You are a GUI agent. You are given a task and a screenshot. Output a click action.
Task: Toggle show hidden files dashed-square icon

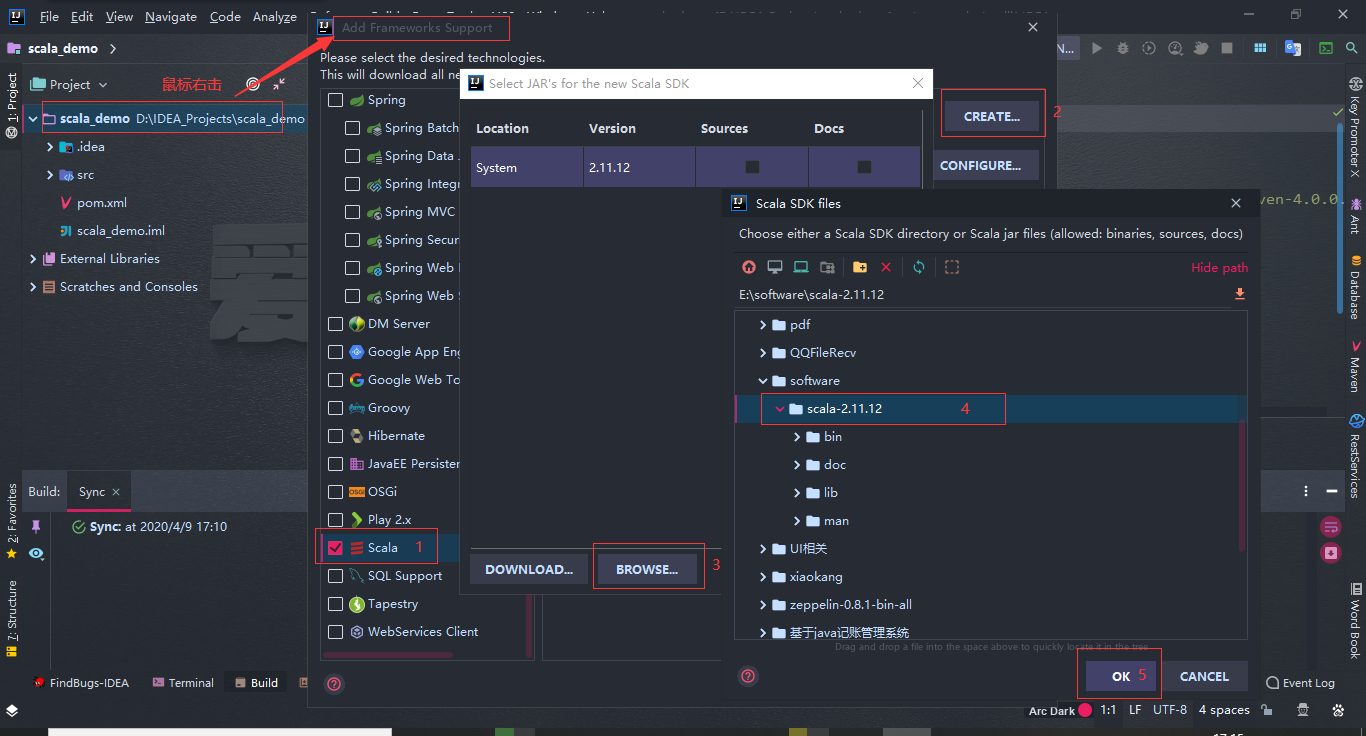(952, 267)
